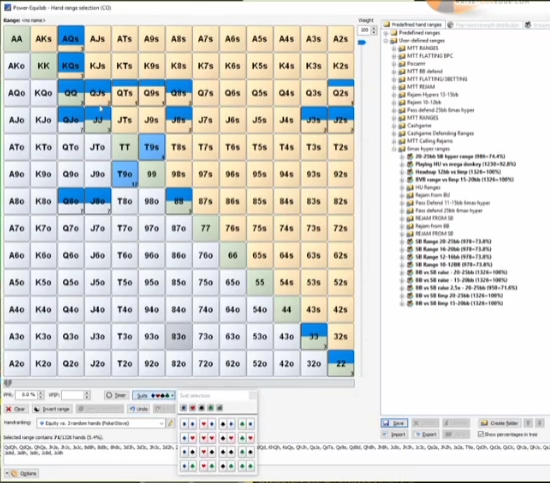Click the Create folder button
The height and width of the screenshot is (483, 550).
coord(499,423)
